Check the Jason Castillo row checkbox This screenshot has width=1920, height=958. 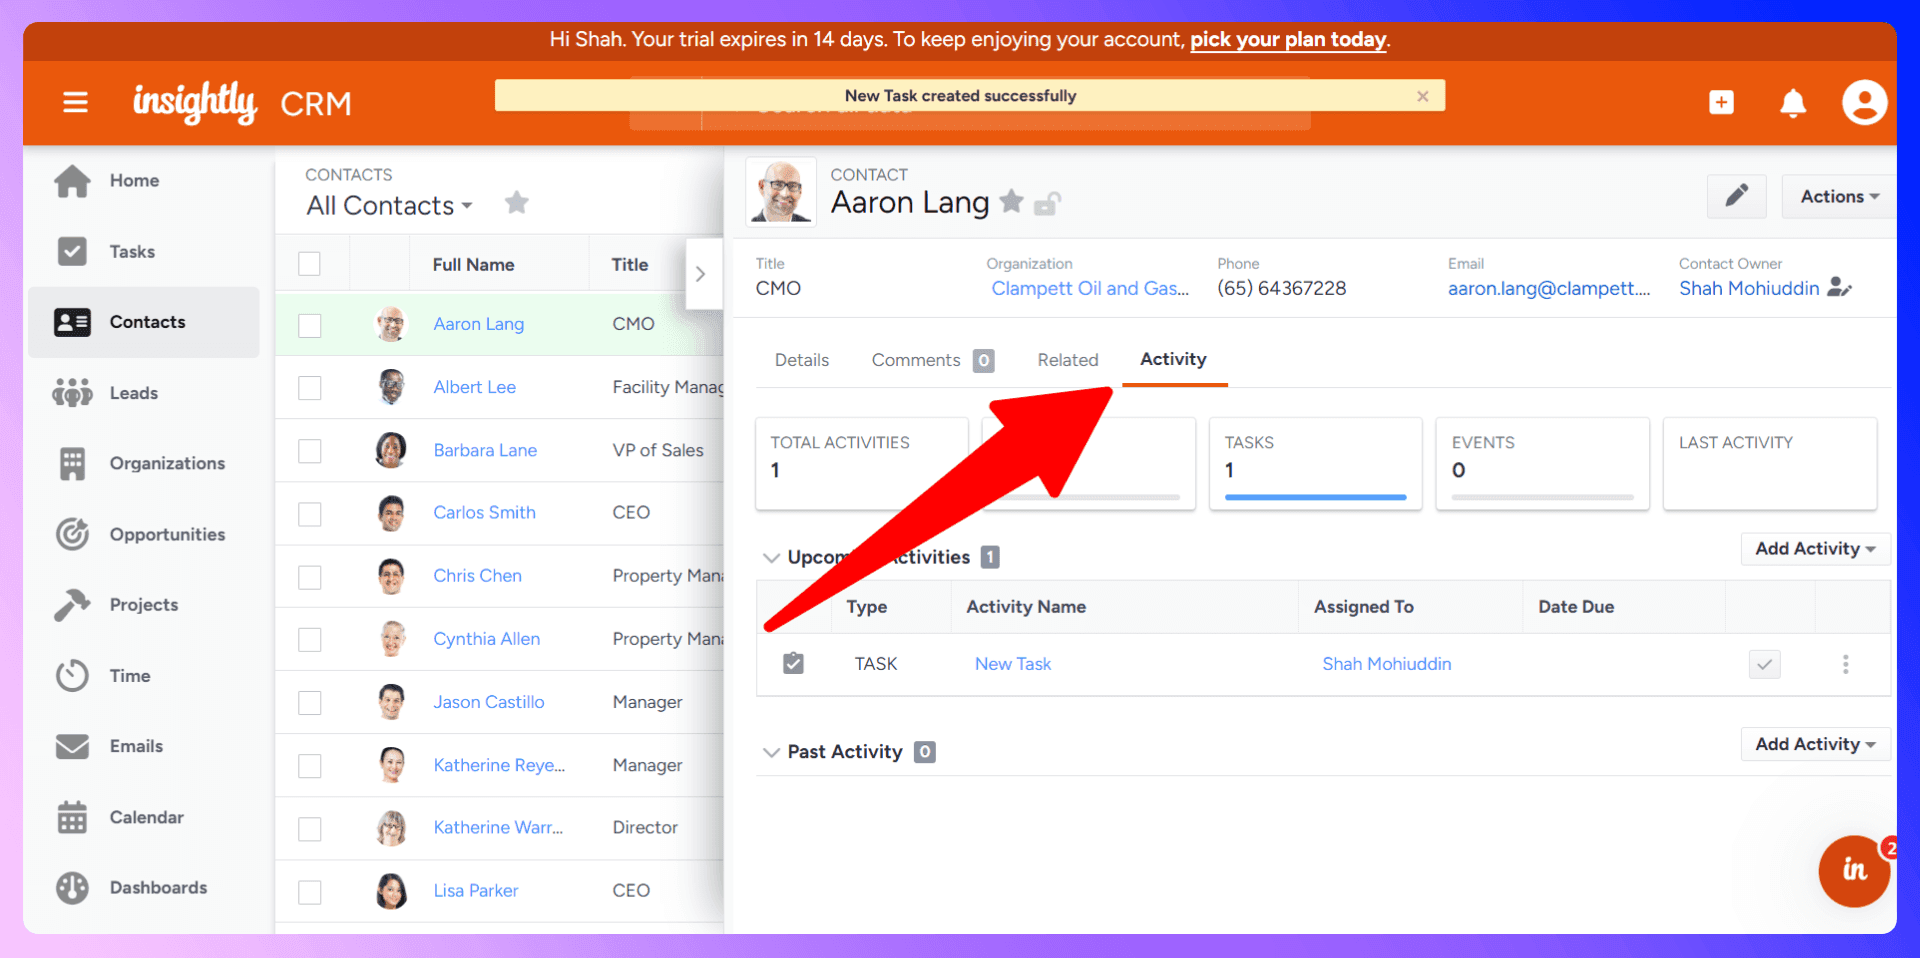click(310, 703)
